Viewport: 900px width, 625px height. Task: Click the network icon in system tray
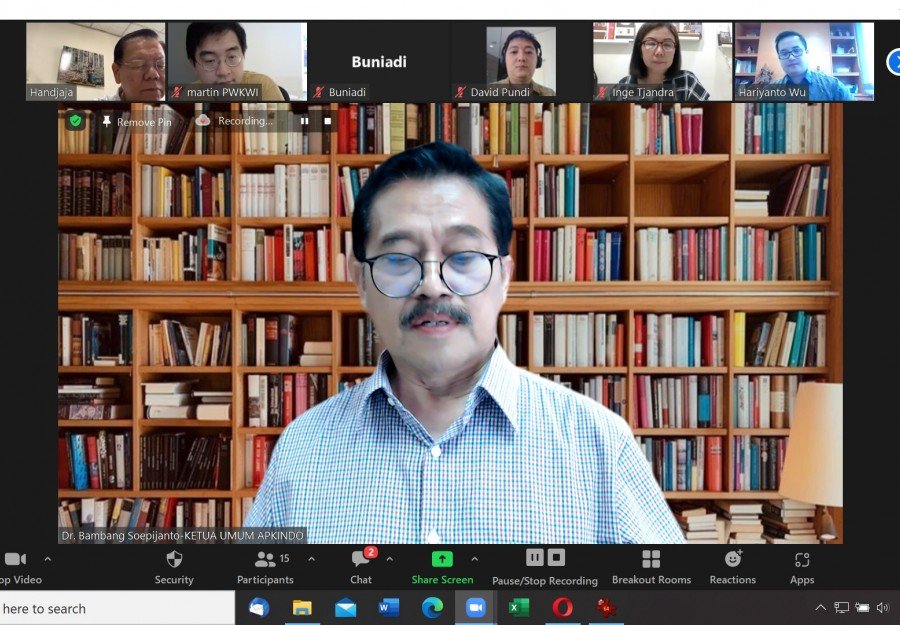click(x=841, y=607)
